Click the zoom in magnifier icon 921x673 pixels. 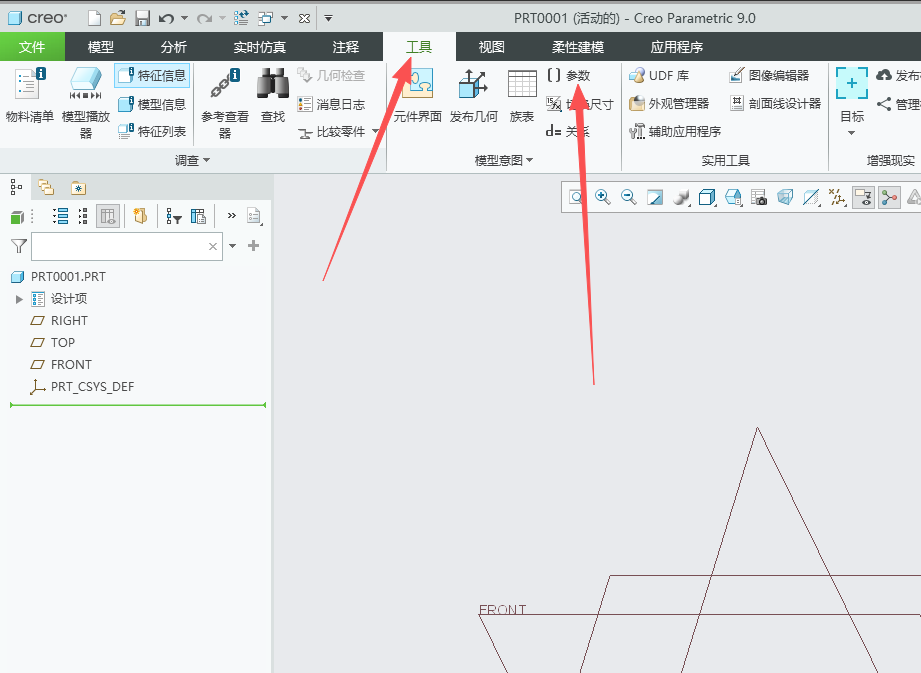602,197
